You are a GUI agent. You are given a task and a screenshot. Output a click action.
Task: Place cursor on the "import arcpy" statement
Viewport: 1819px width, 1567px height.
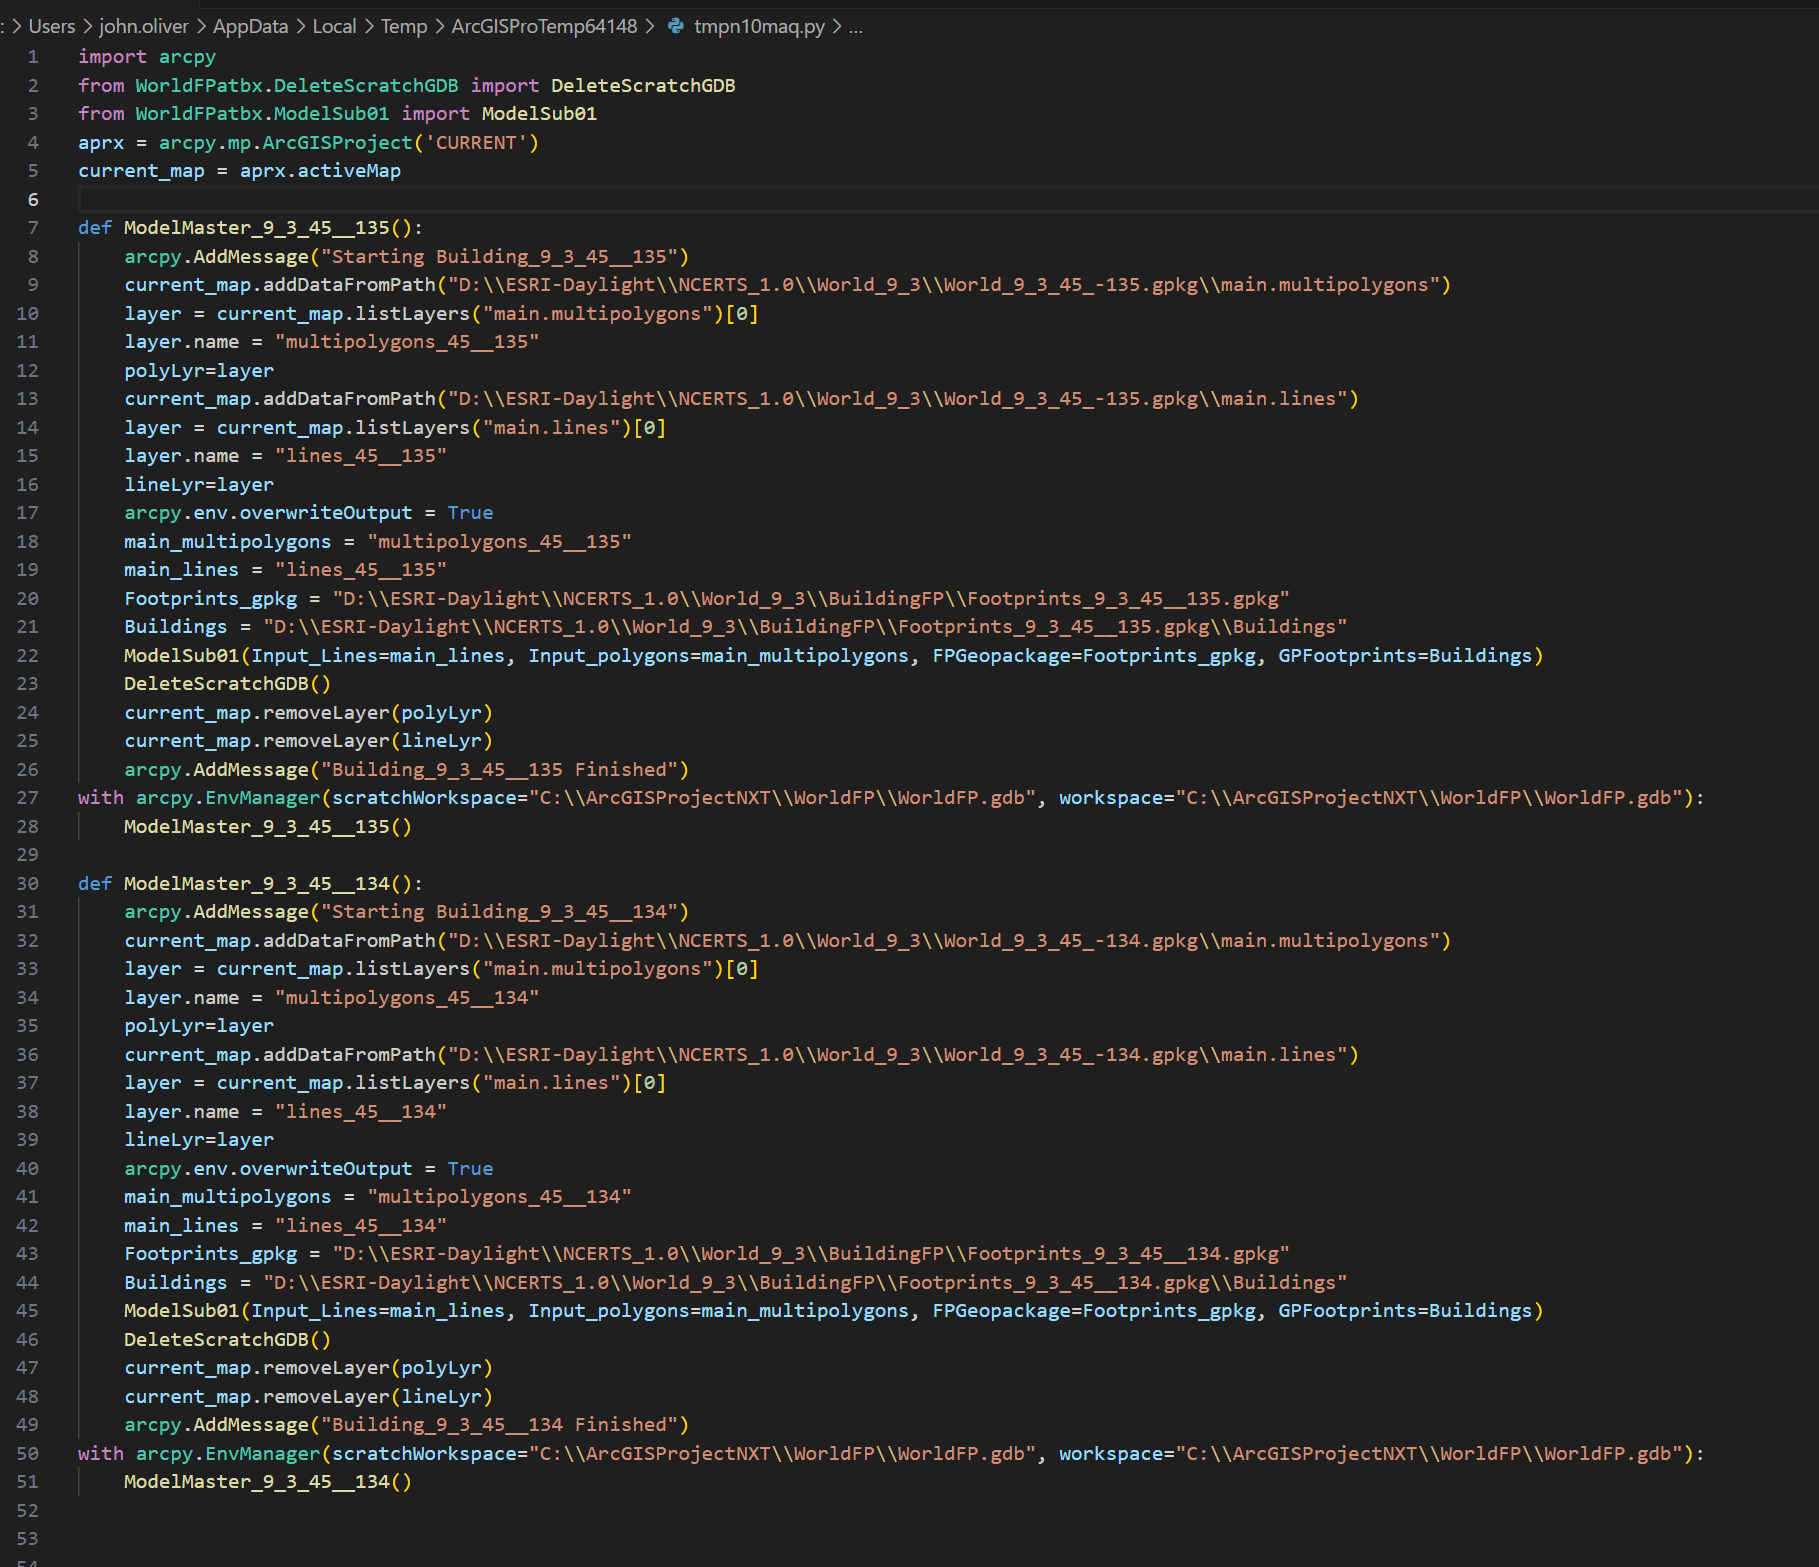click(145, 57)
